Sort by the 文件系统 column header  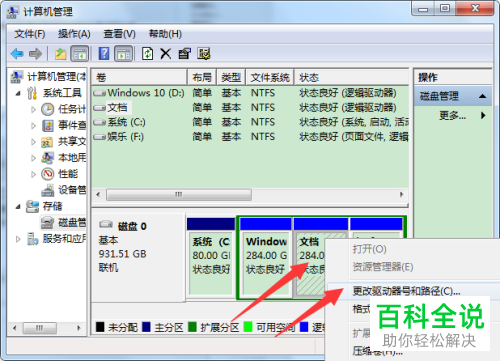[x=270, y=77]
